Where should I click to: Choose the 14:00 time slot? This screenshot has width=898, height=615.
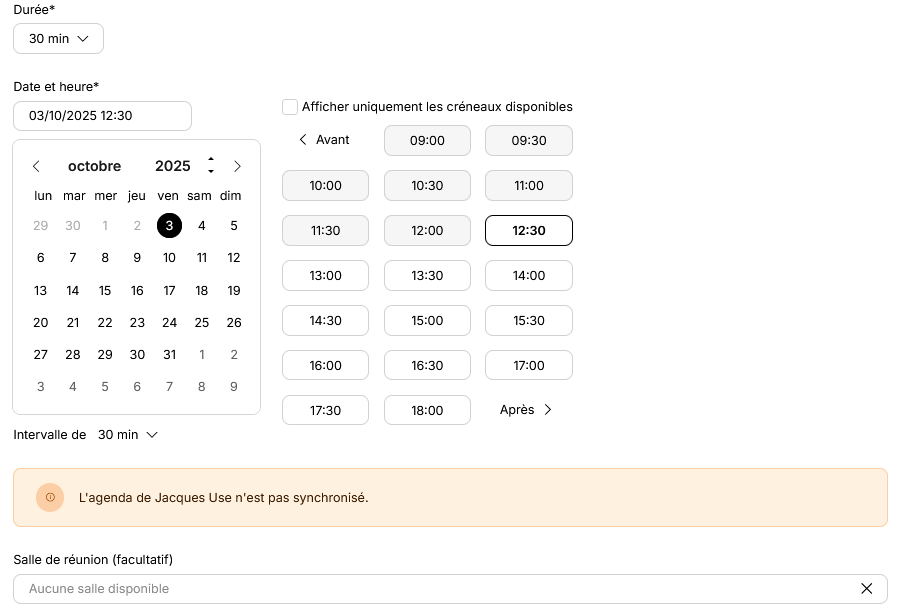tap(529, 276)
